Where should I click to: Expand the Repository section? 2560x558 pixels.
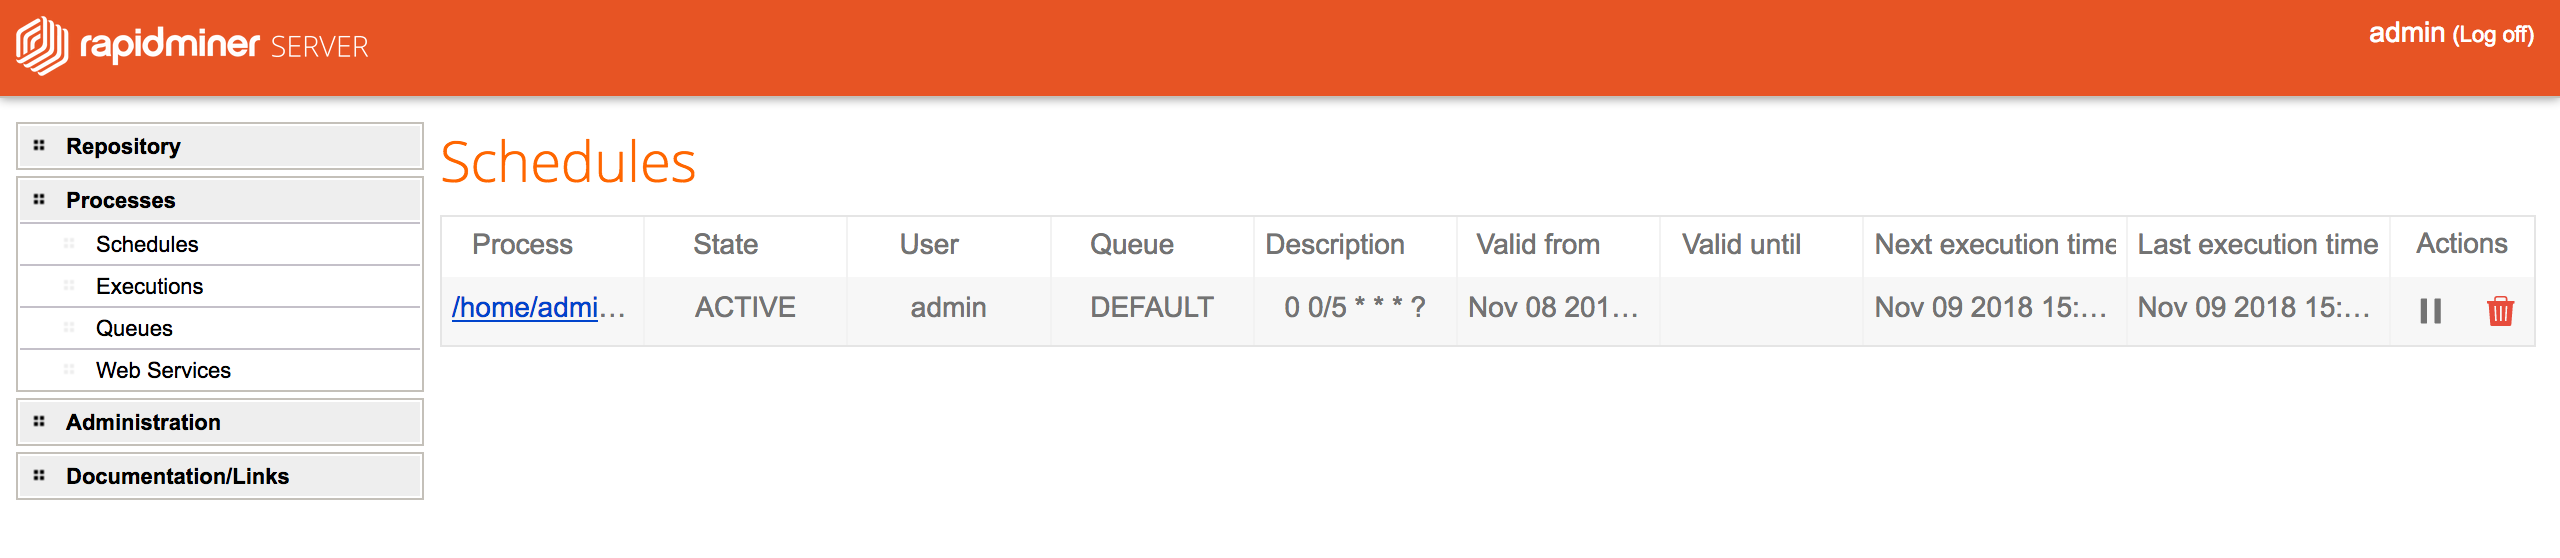click(x=220, y=146)
